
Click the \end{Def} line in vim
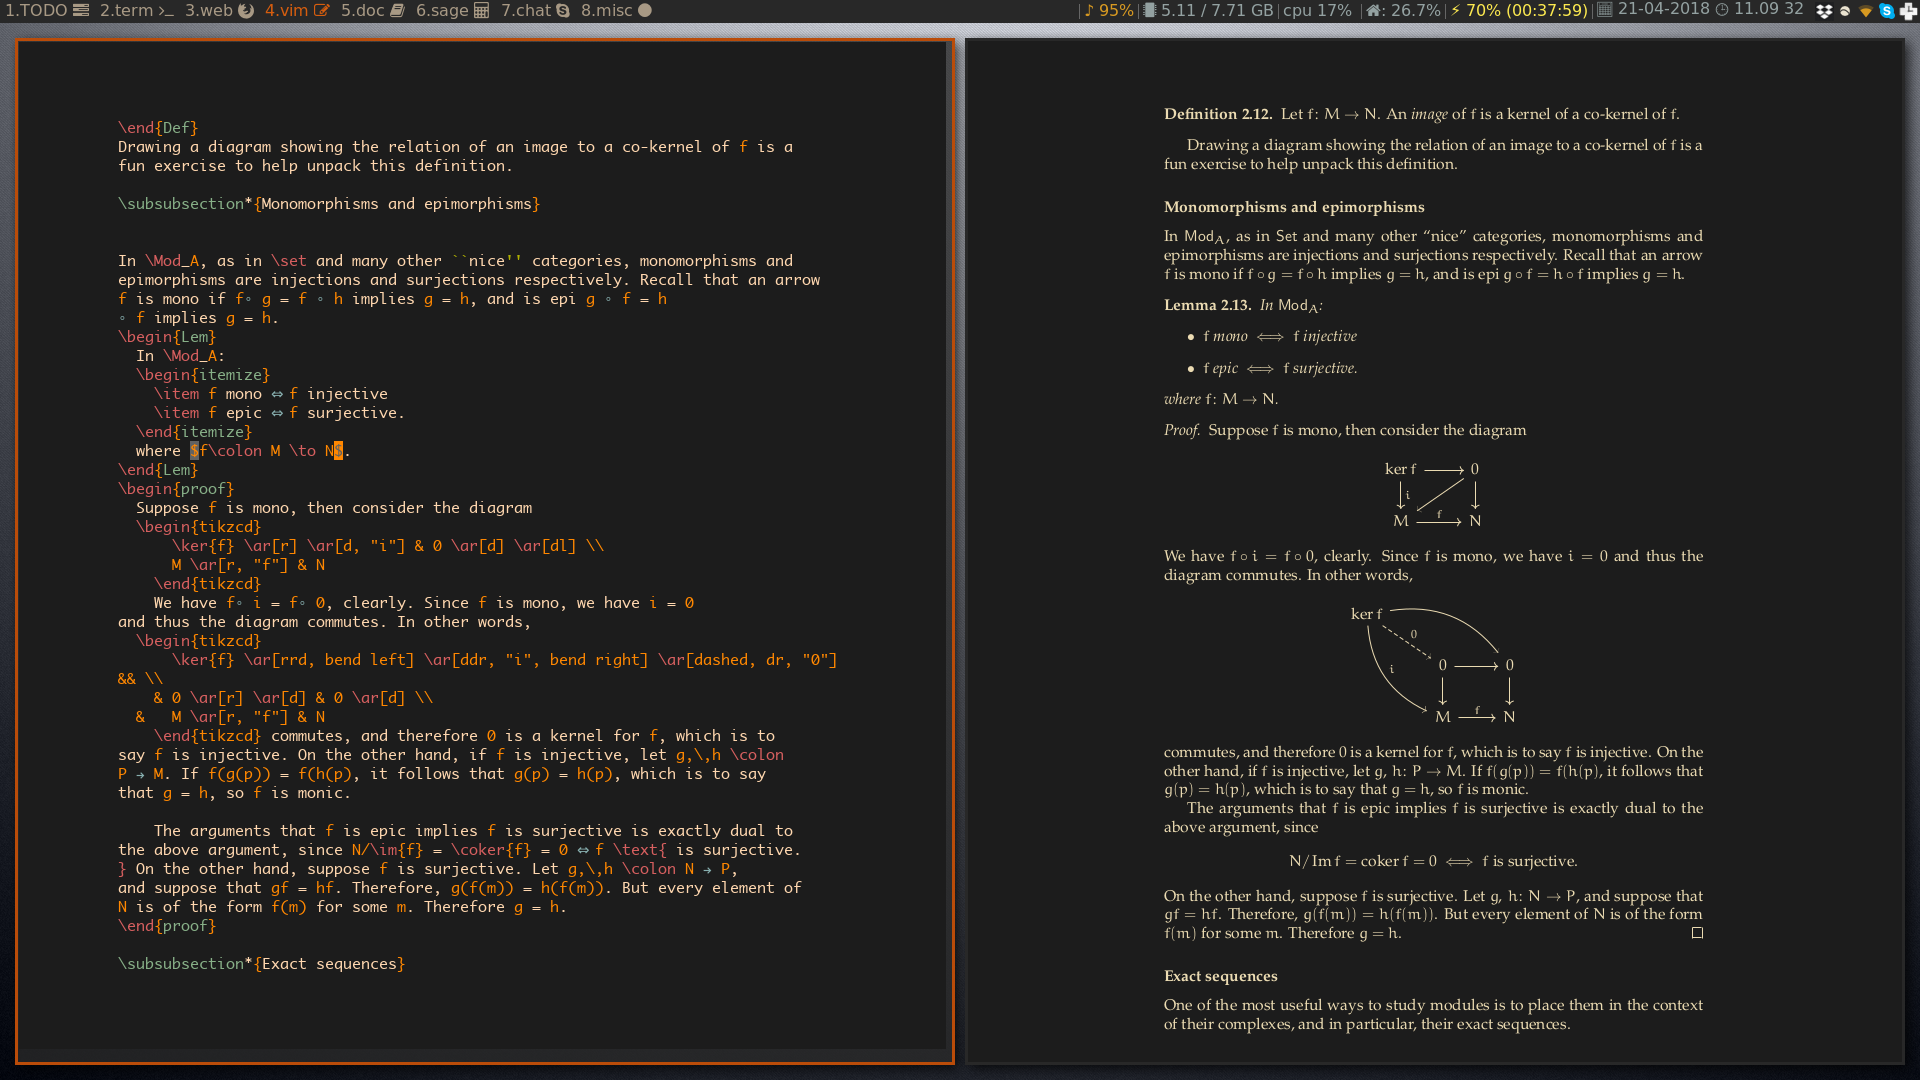(158, 128)
